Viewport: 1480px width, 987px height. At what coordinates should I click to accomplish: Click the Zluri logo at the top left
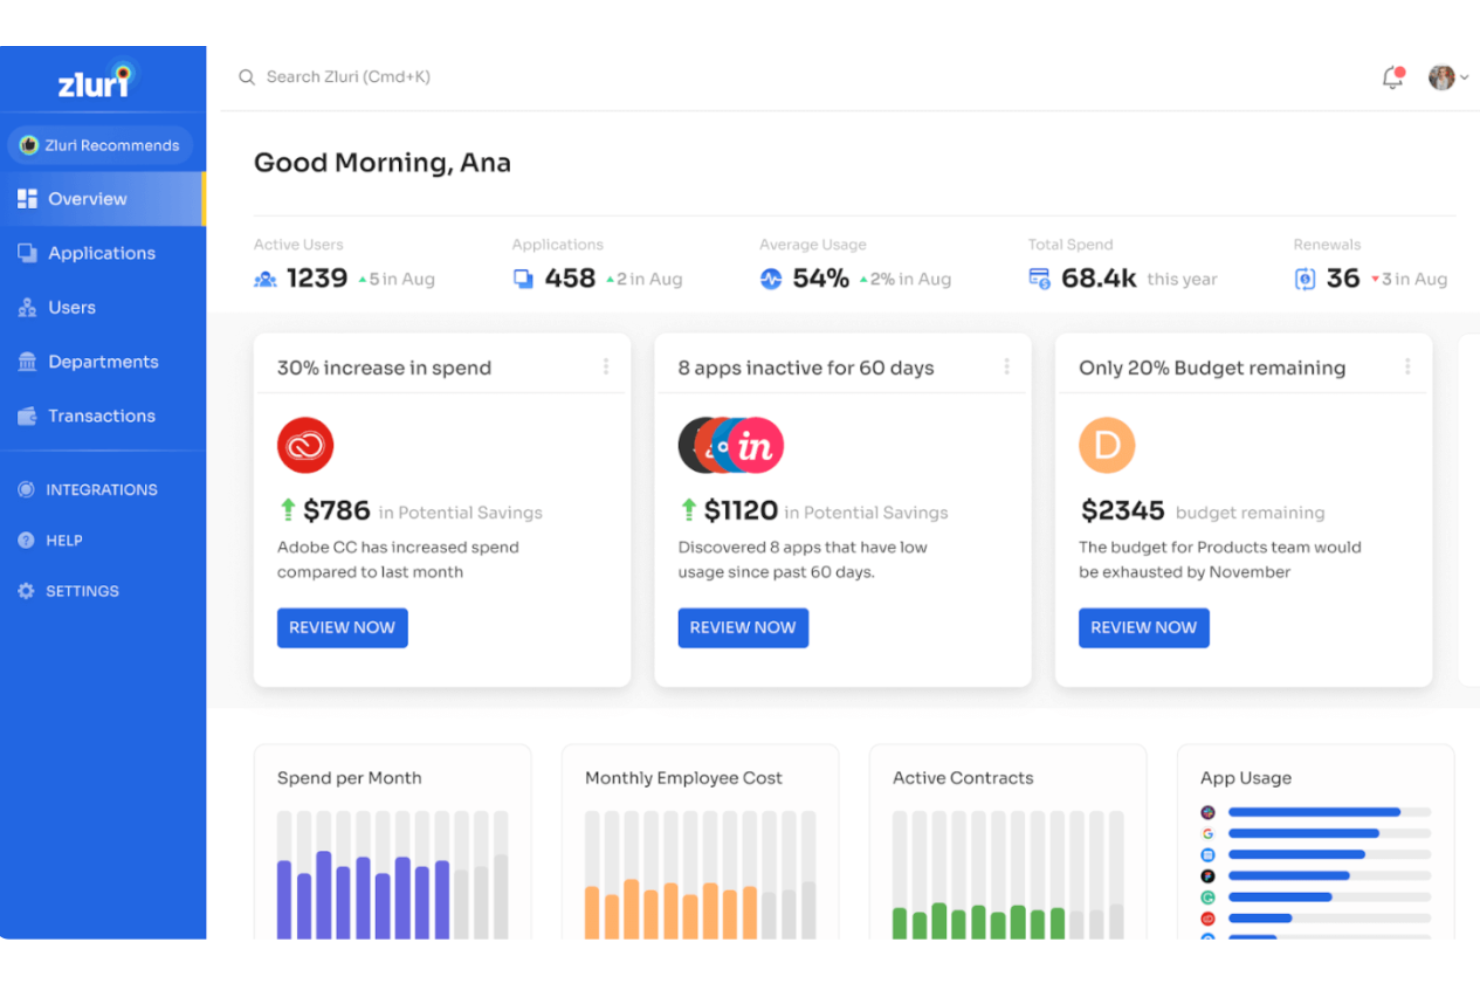[95, 82]
